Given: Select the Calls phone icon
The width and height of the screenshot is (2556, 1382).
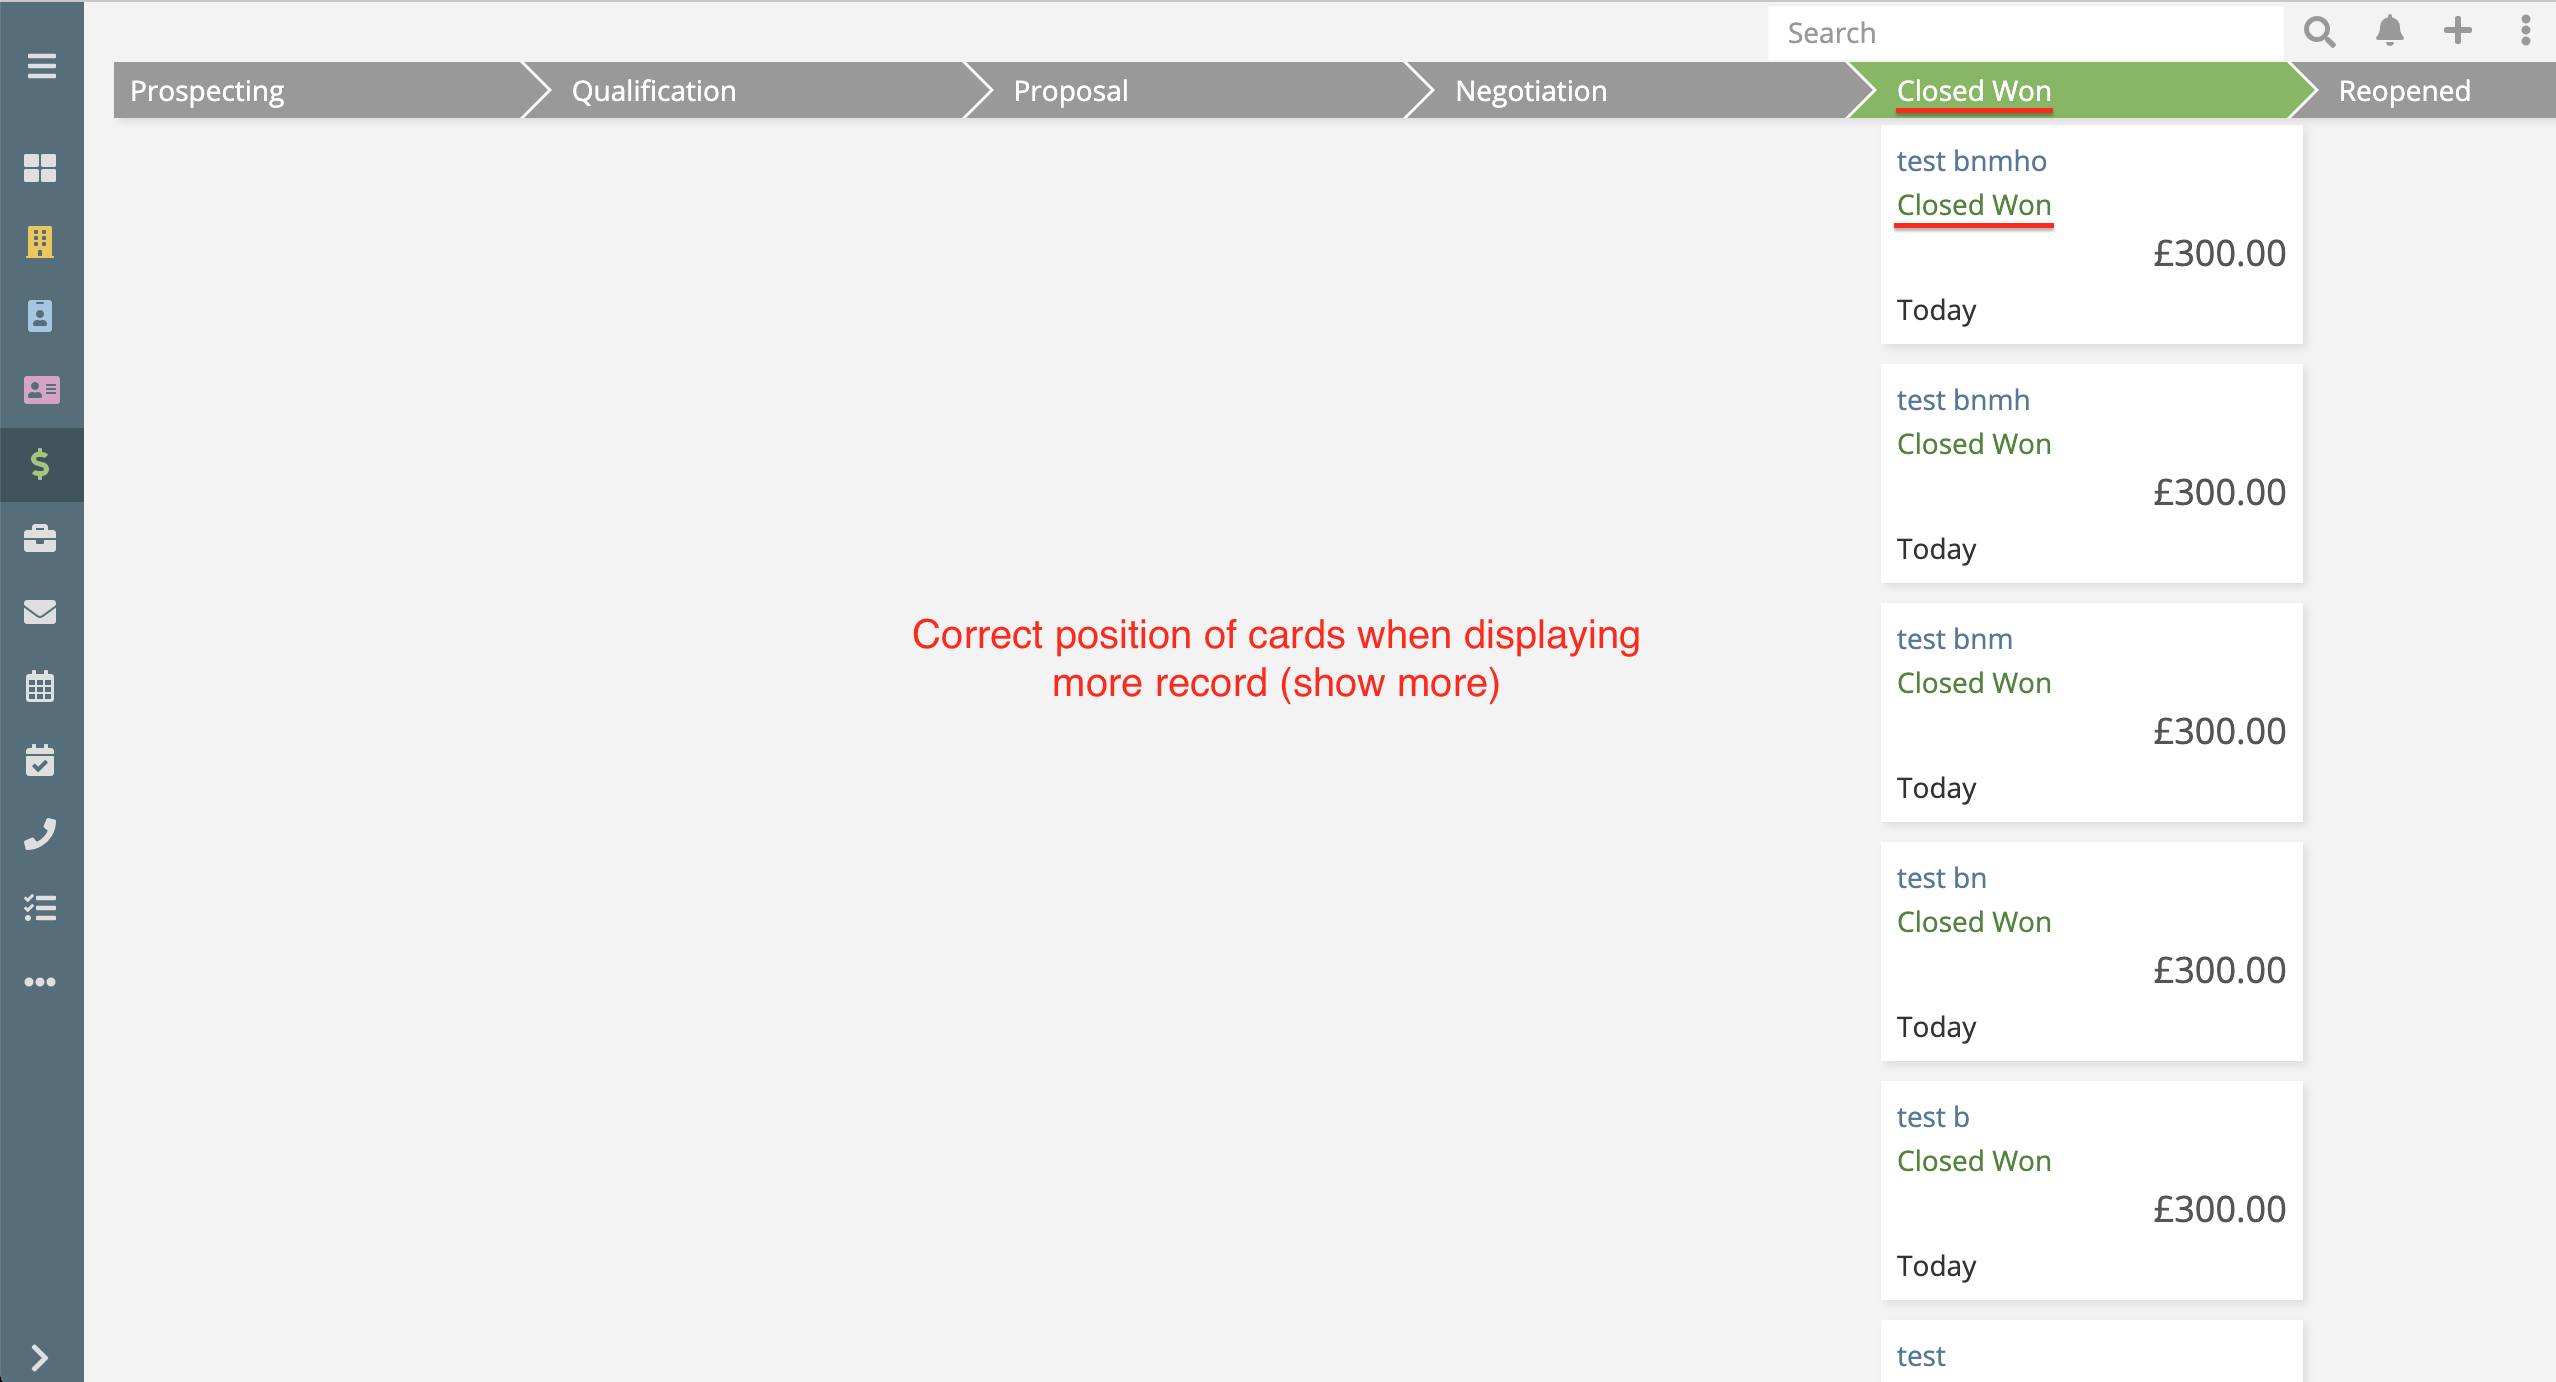Looking at the screenshot, I should pos(41,834).
